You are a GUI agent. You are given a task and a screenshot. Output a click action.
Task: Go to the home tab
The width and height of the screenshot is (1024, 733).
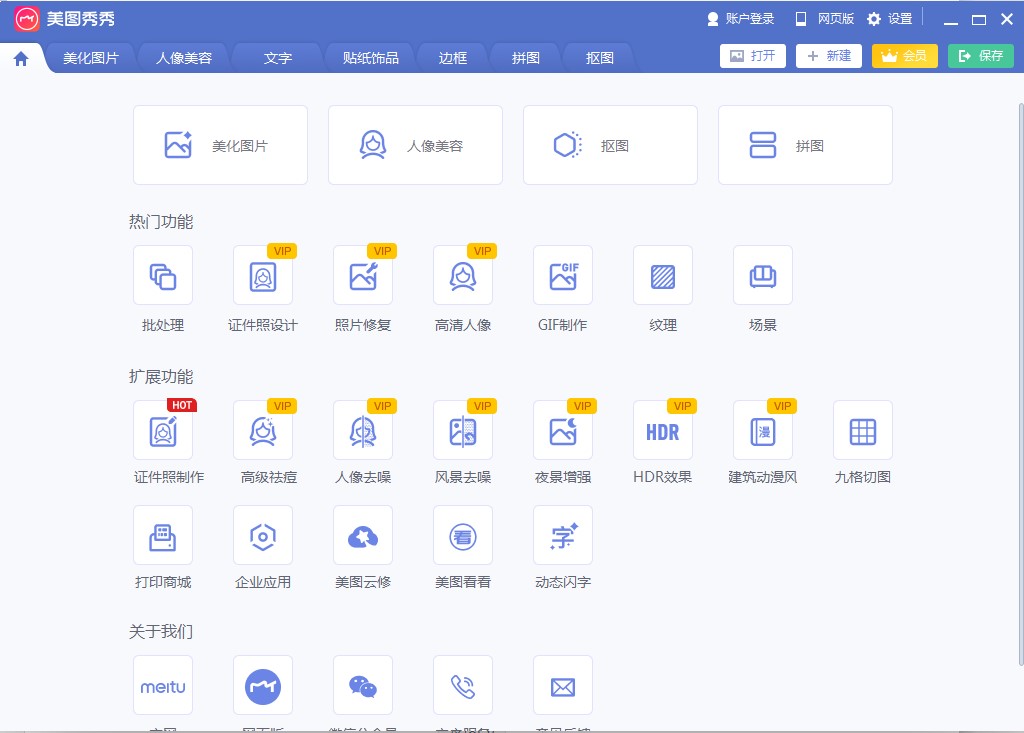(21, 59)
